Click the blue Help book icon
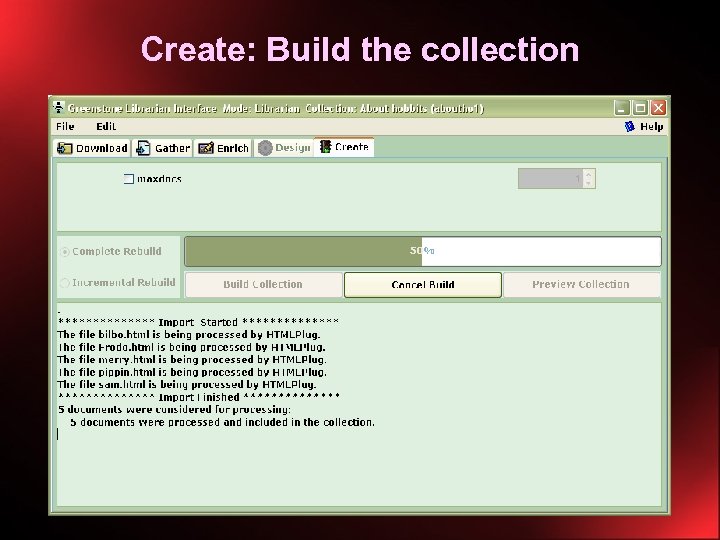The image size is (720, 540). coord(630,126)
